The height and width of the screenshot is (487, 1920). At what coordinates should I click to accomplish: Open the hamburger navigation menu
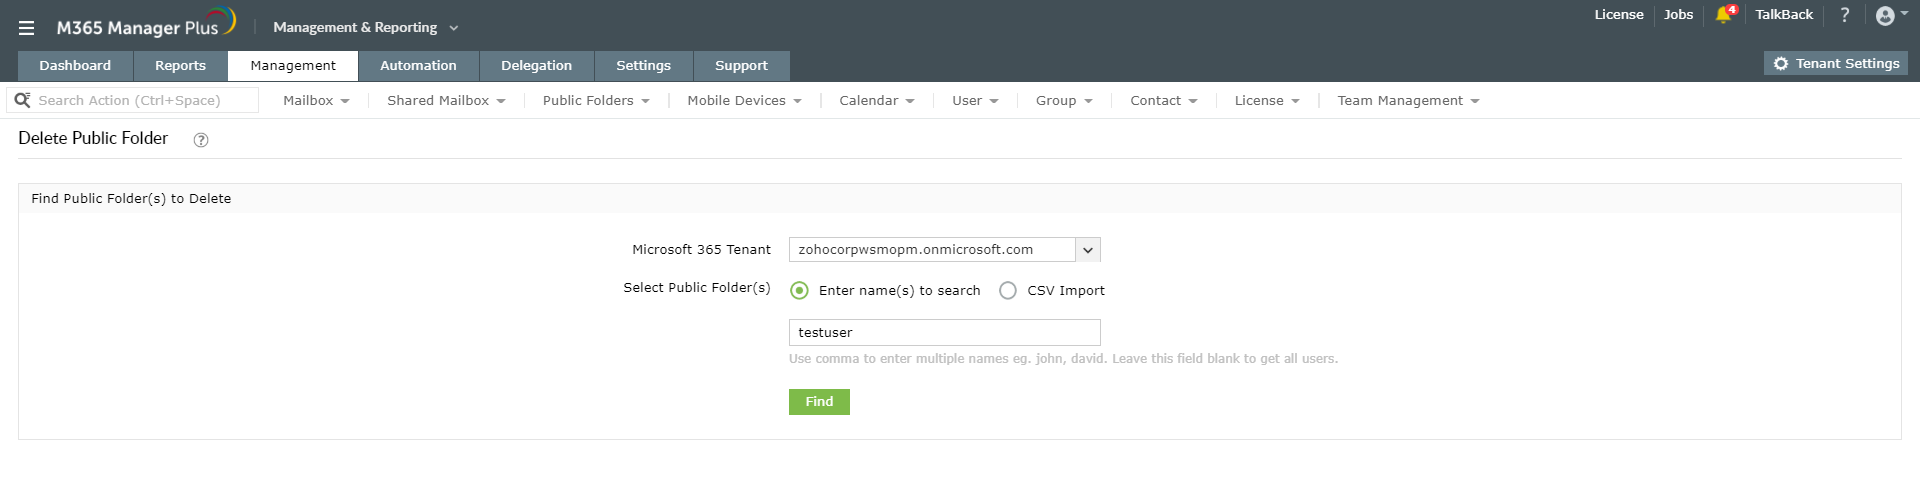(x=27, y=28)
